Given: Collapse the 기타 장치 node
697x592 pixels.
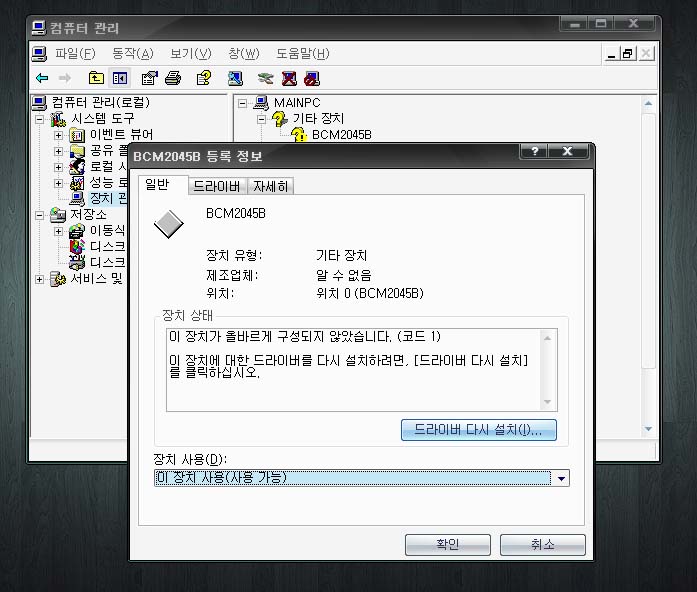Looking at the screenshot, I should coord(261,119).
